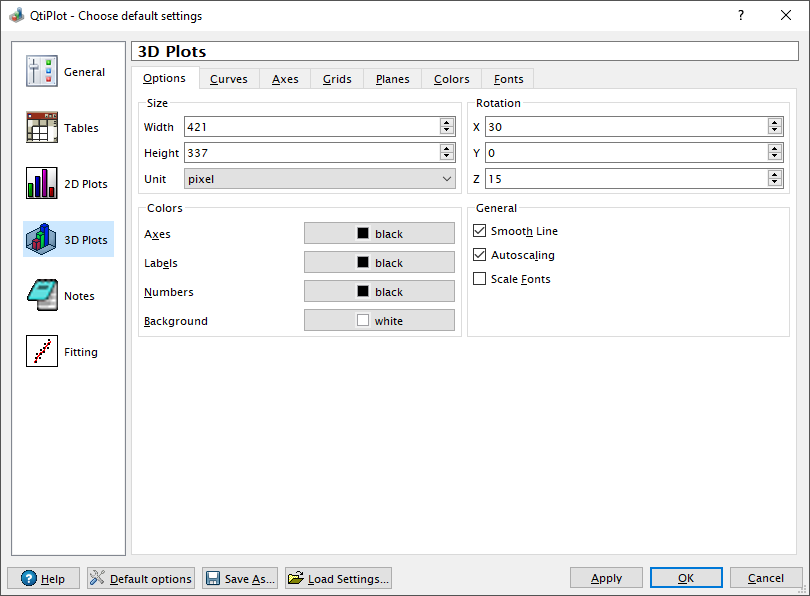Screen dimensions: 810x596
Task: Click the Help button question icon
Action: [28, 578]
